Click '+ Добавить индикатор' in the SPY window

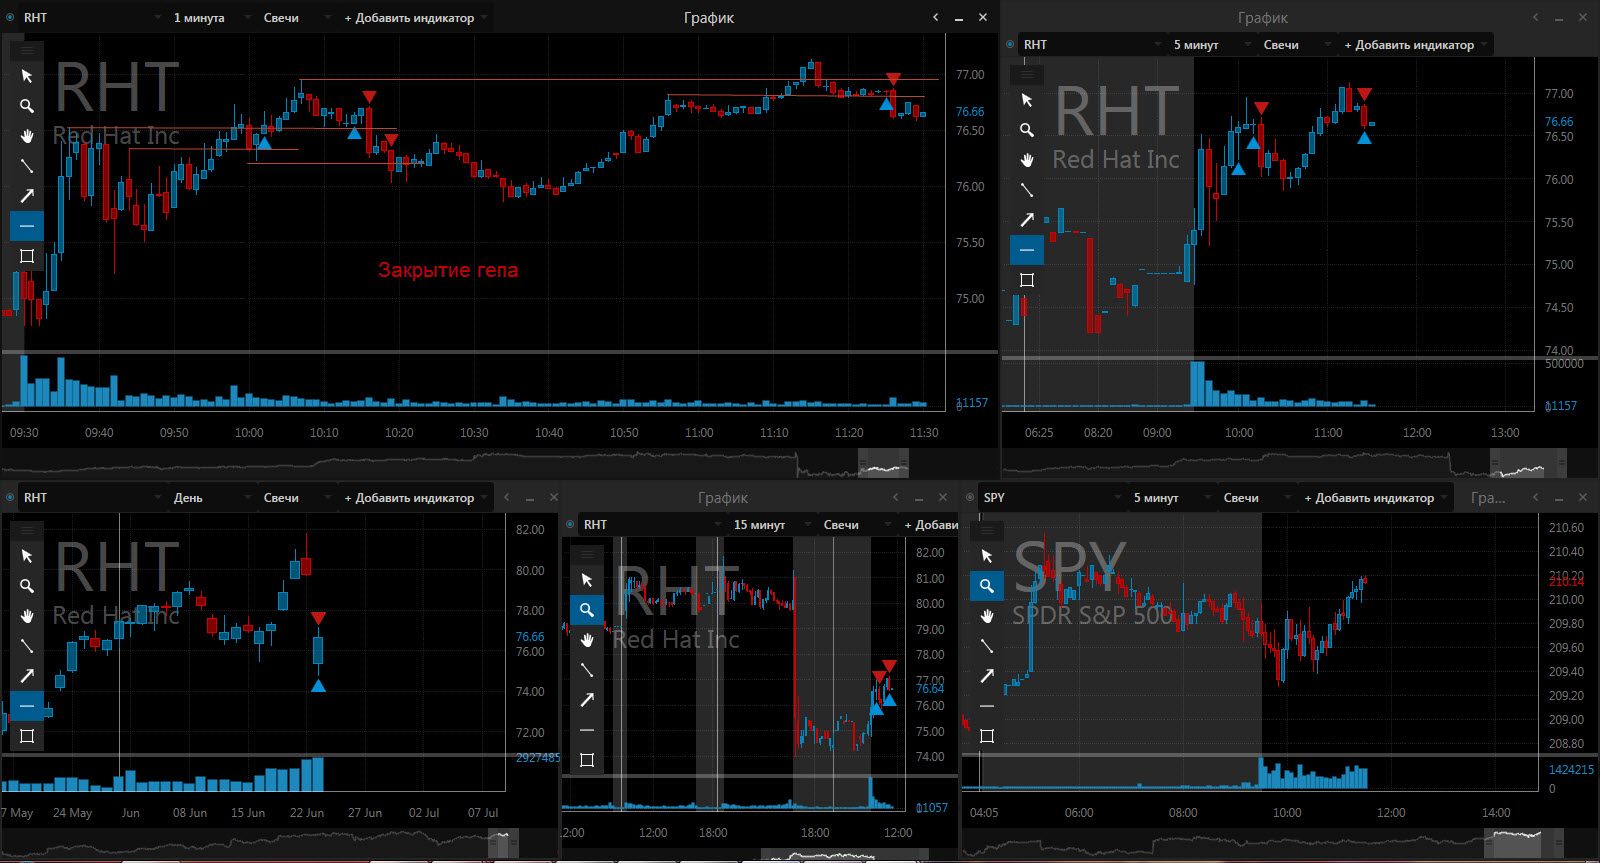click(x=1375, y=497)
